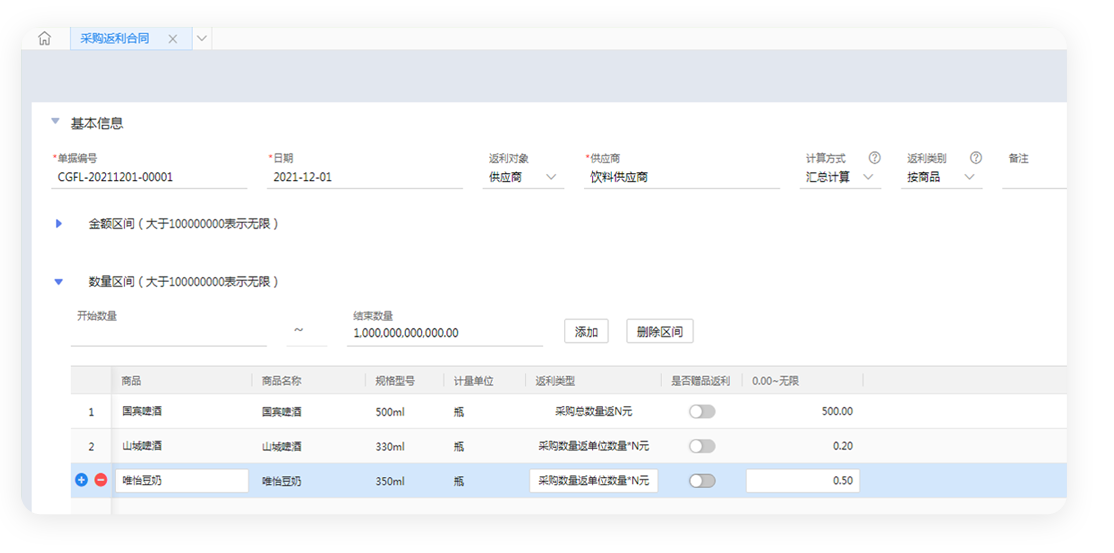Collapse the 基本信息 section
The height and width of the screenshot is (553, 1114).
pos(55,122)
